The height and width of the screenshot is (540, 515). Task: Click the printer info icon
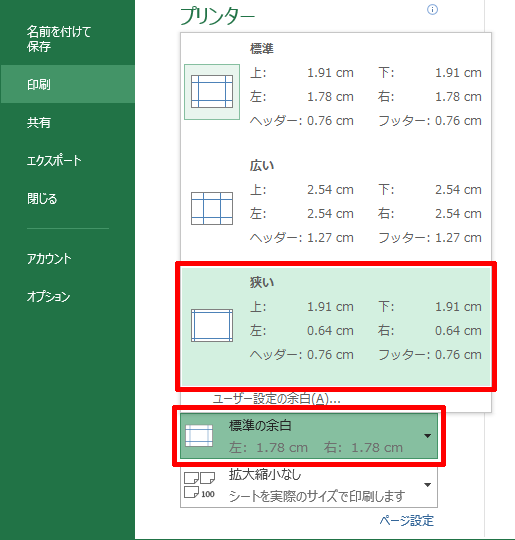point(432,10)
